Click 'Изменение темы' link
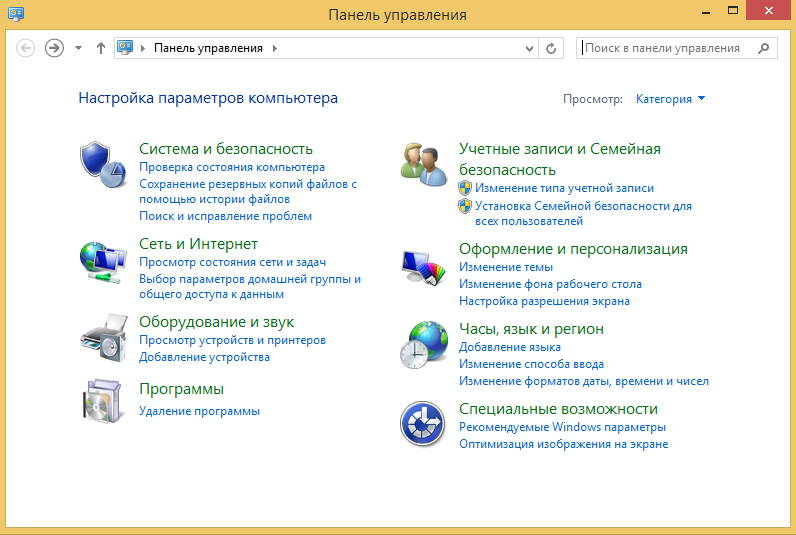The height and width of the screenshot is (535, 796). click(x=506, y=267)
